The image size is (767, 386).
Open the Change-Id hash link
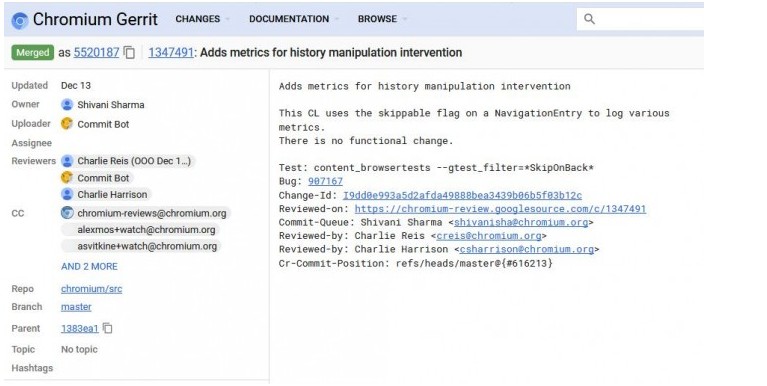(462, 195)
